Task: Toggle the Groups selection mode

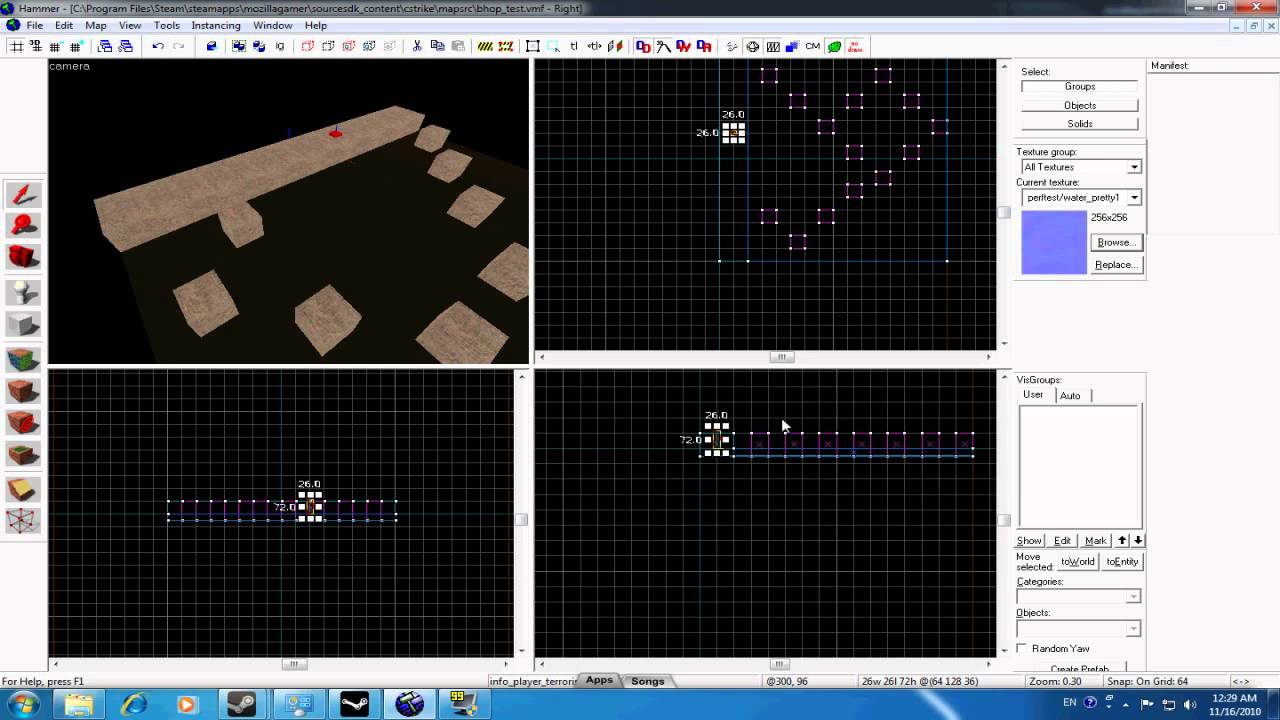Action: (x=1080, y=87)
